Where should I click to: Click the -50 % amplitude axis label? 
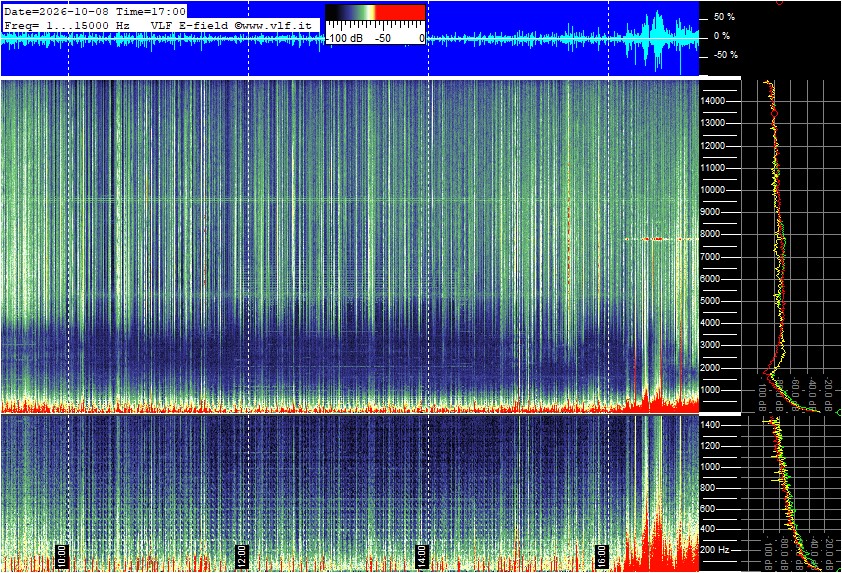(x=725, y=55)
